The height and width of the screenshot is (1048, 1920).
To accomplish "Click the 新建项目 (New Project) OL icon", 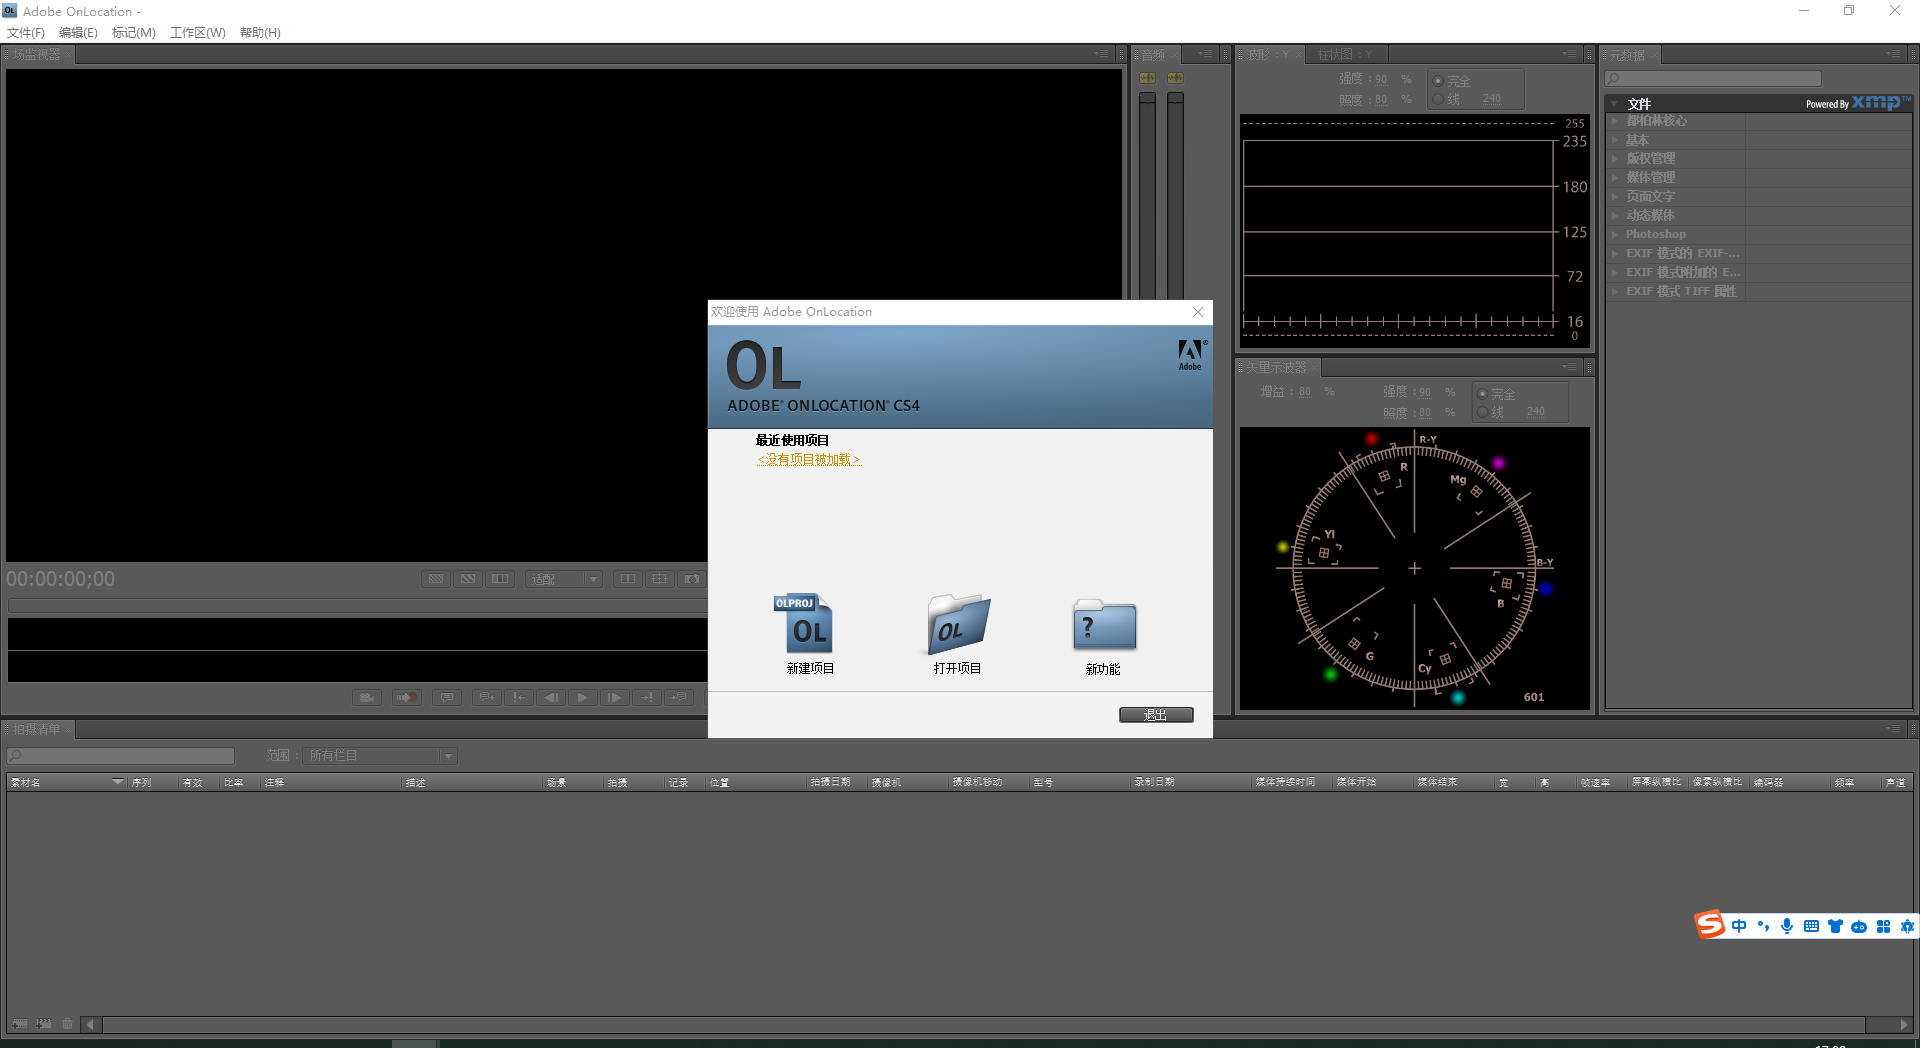I will (x=803, y=624).
